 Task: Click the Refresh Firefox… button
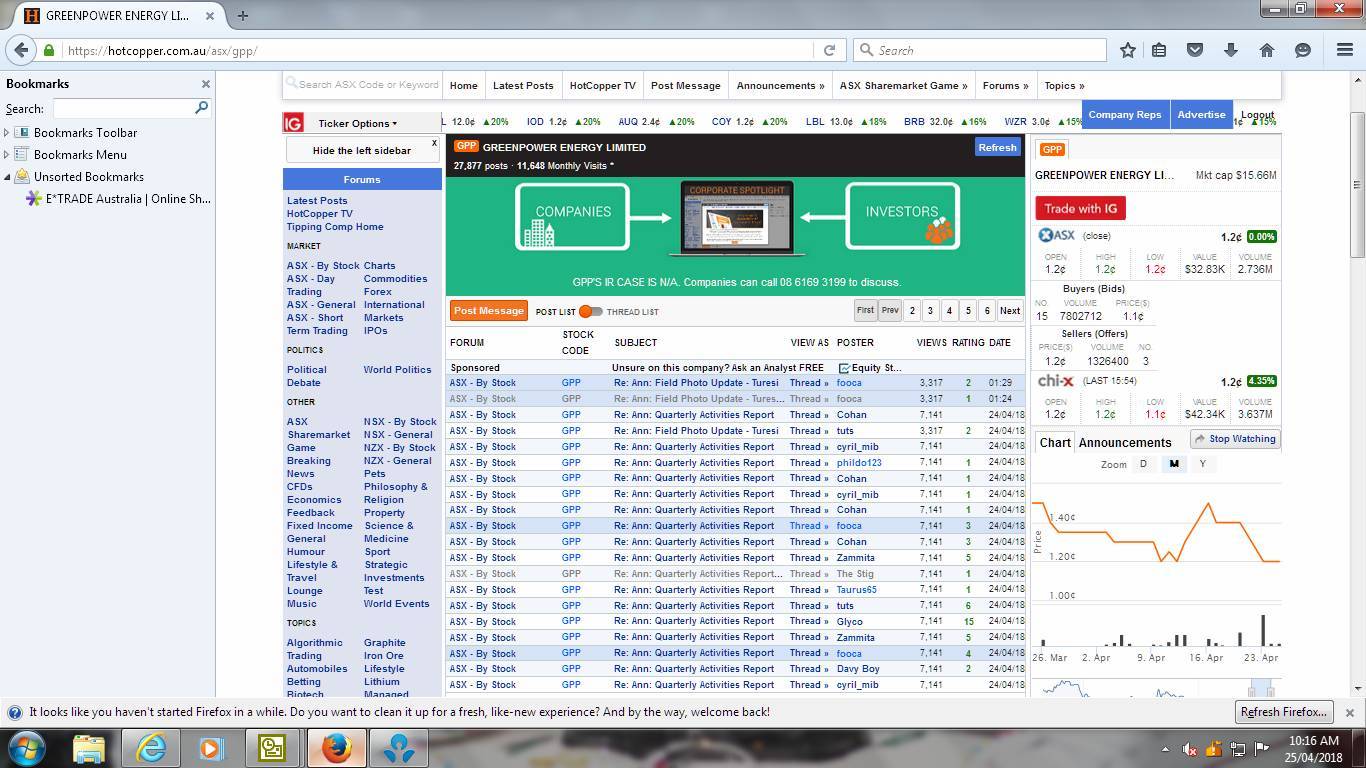(1283, 712)
